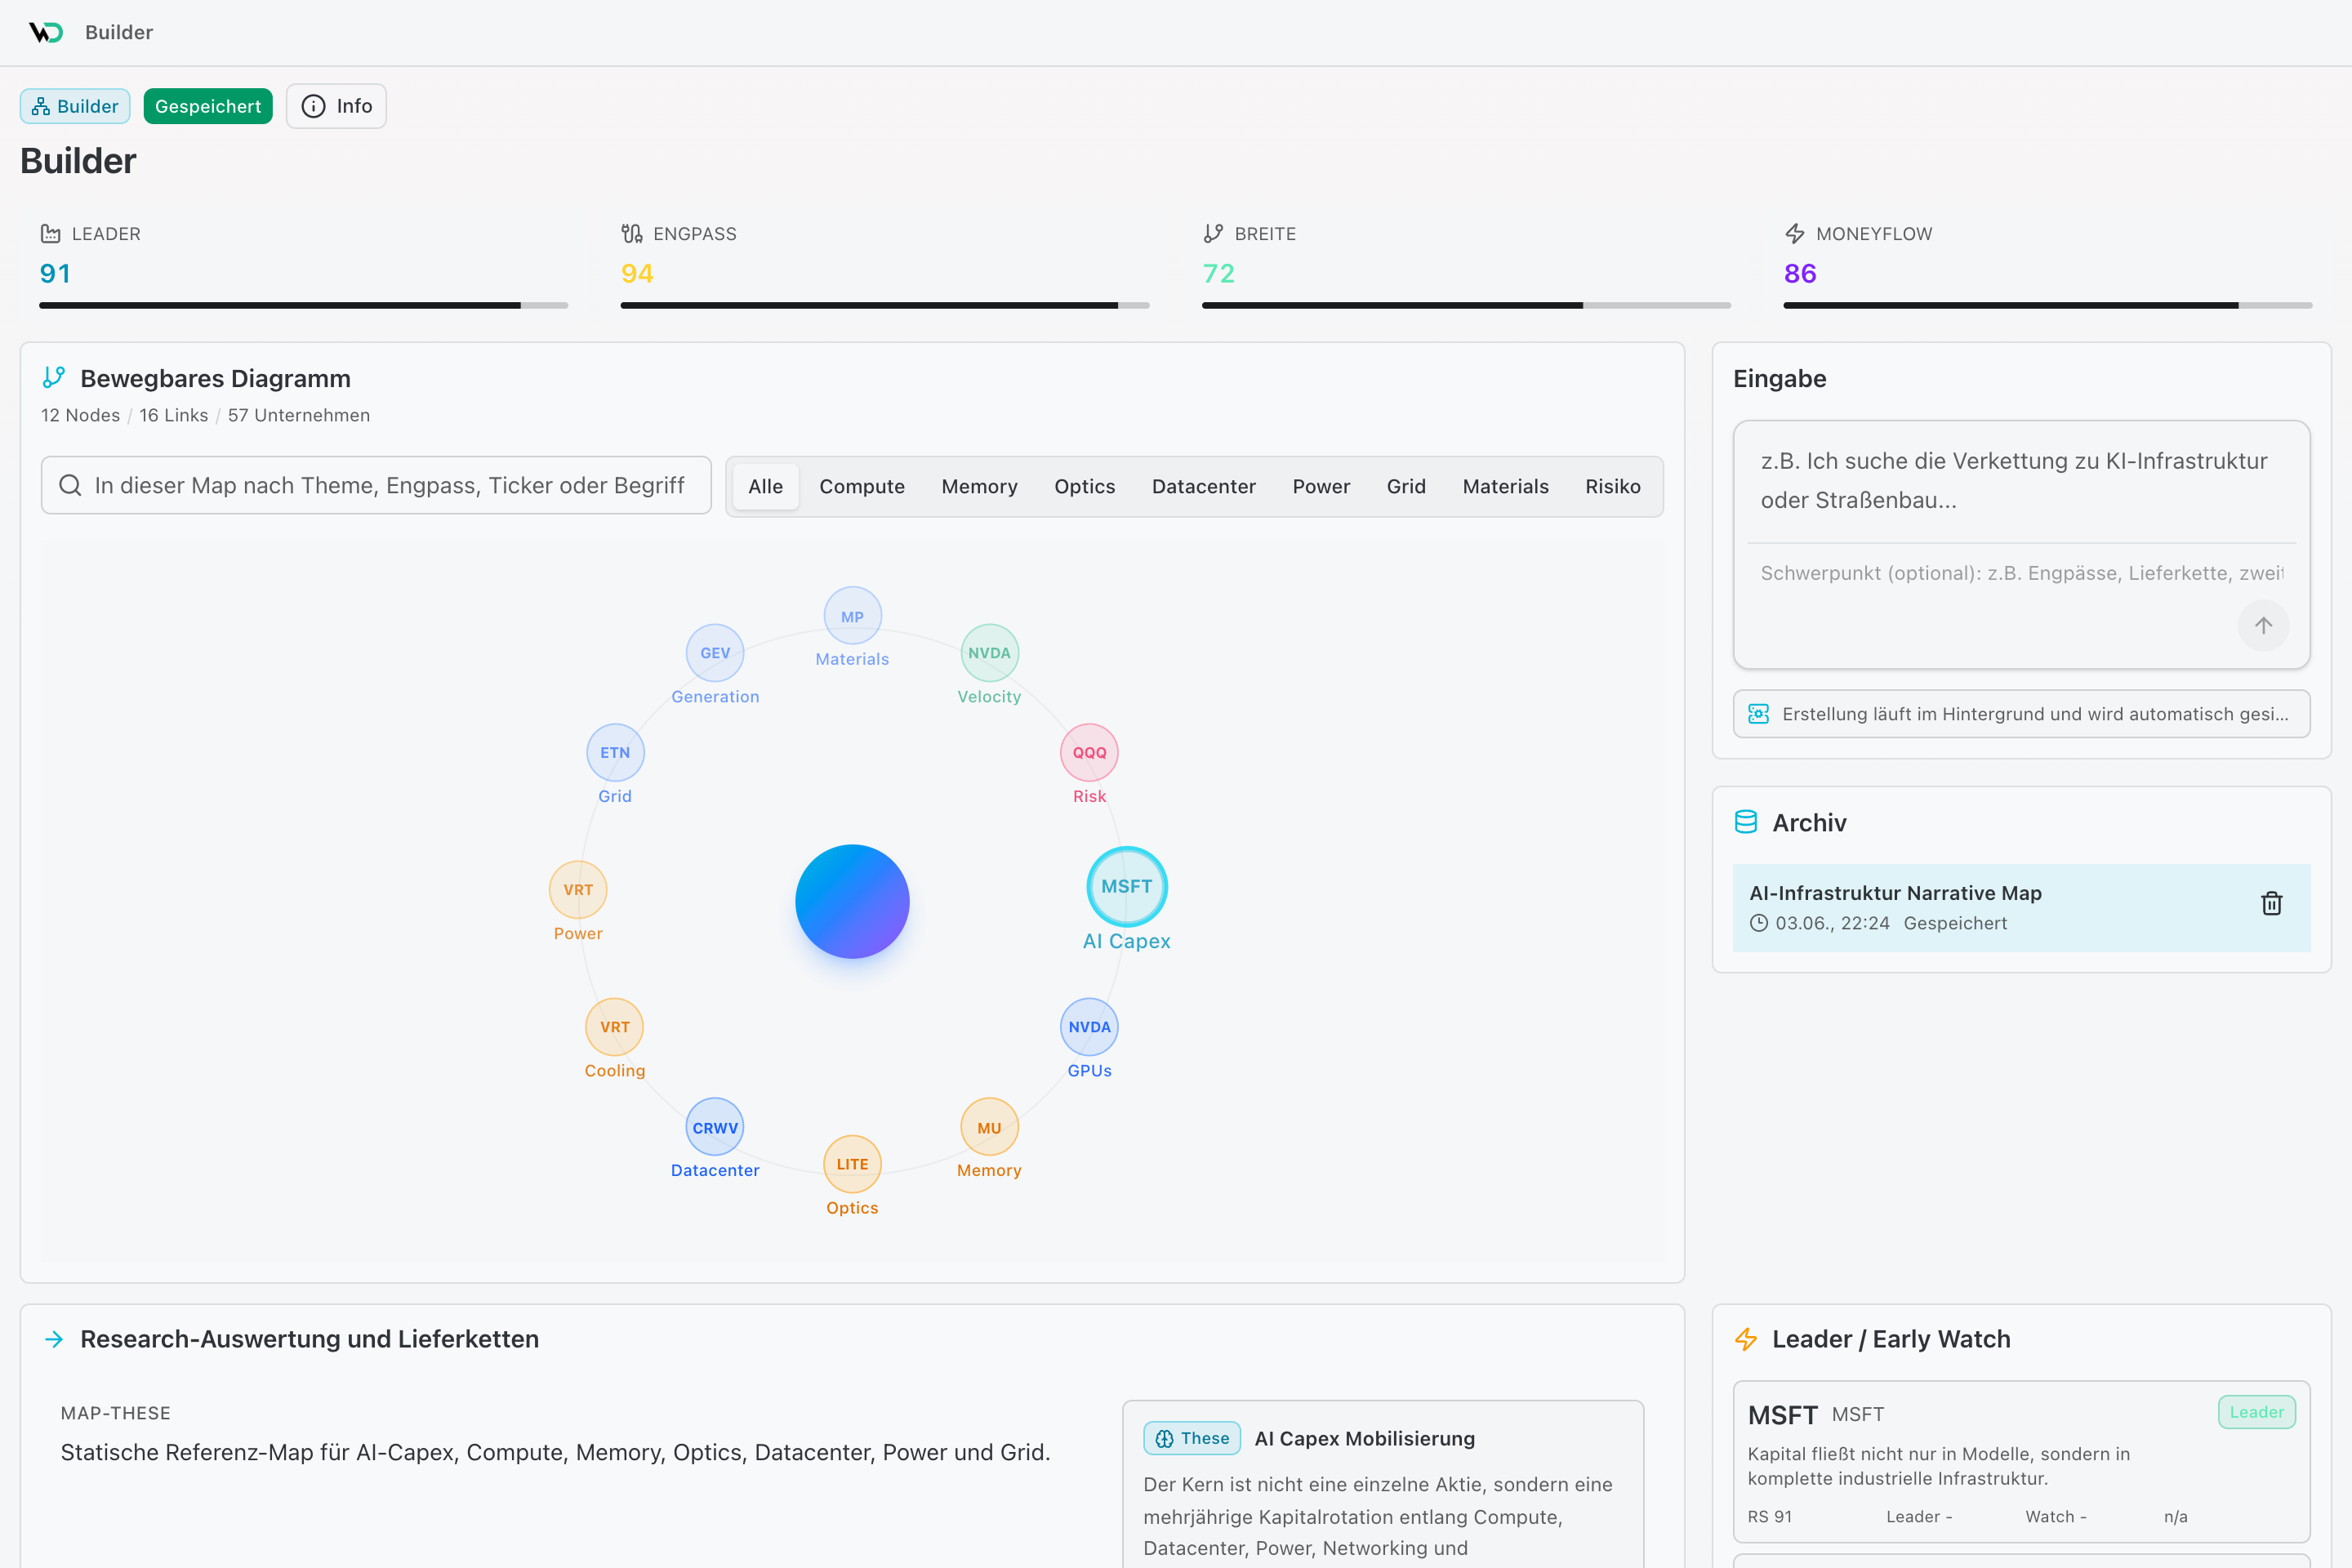Screen dimensions: 2352x1568
Task: Click the central gradient hub node
Action: 852,902
